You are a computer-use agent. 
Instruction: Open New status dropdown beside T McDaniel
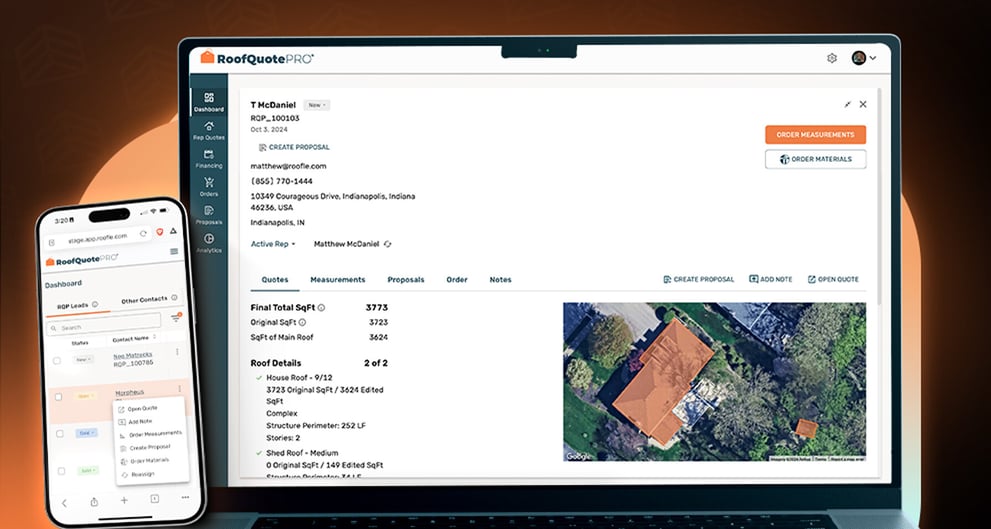tap(317, 105)
